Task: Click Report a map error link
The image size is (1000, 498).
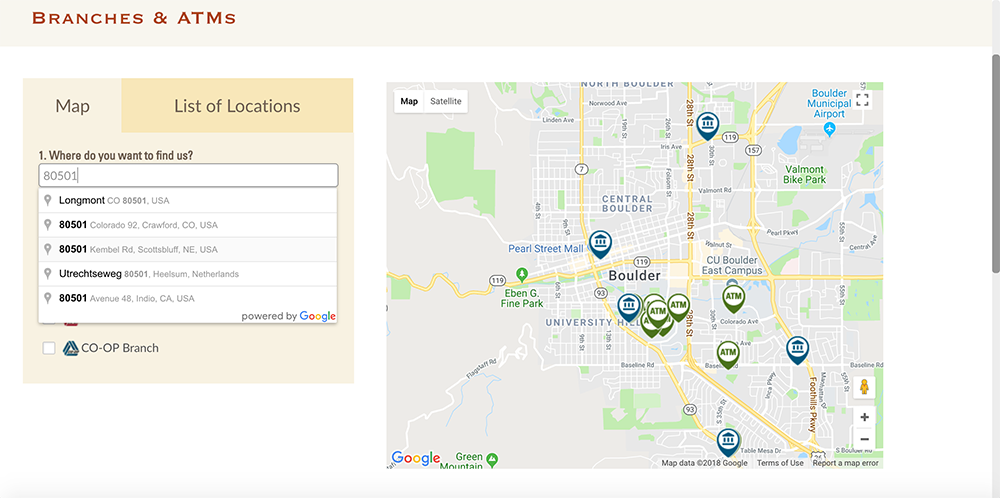Action: click(x=846, y=464)
